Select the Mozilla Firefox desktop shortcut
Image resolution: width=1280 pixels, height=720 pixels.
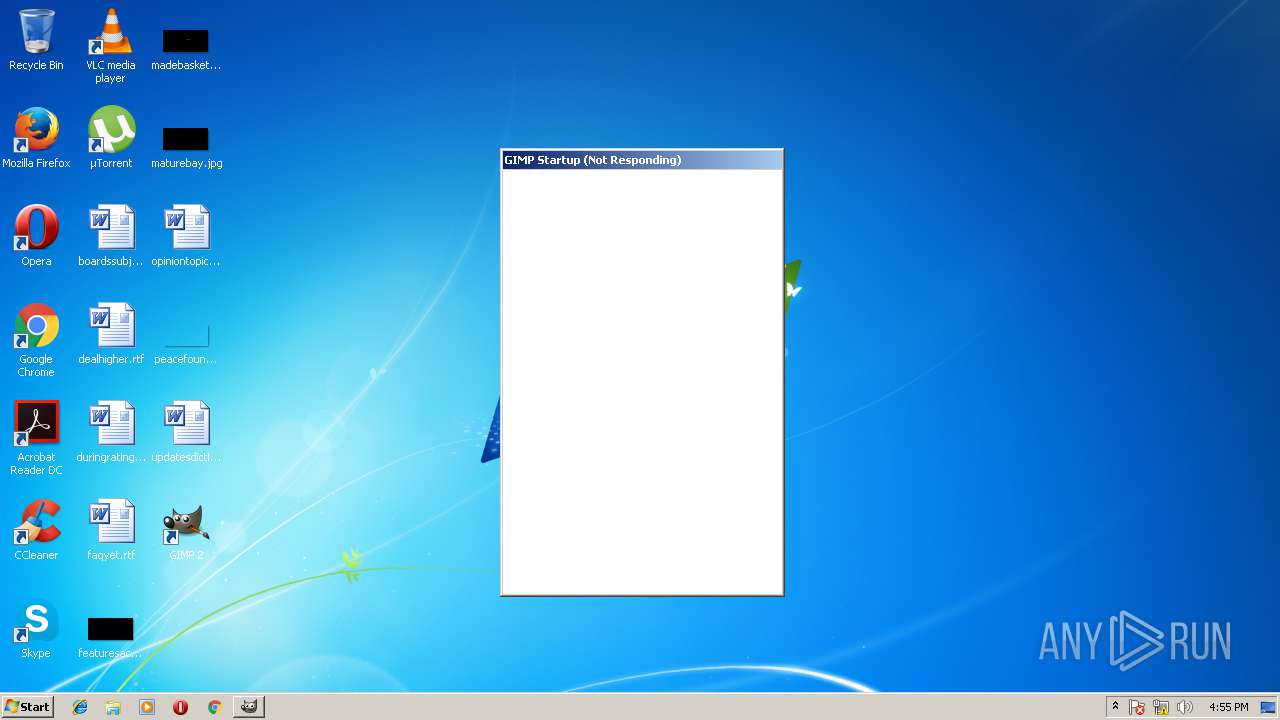(36, 138)
